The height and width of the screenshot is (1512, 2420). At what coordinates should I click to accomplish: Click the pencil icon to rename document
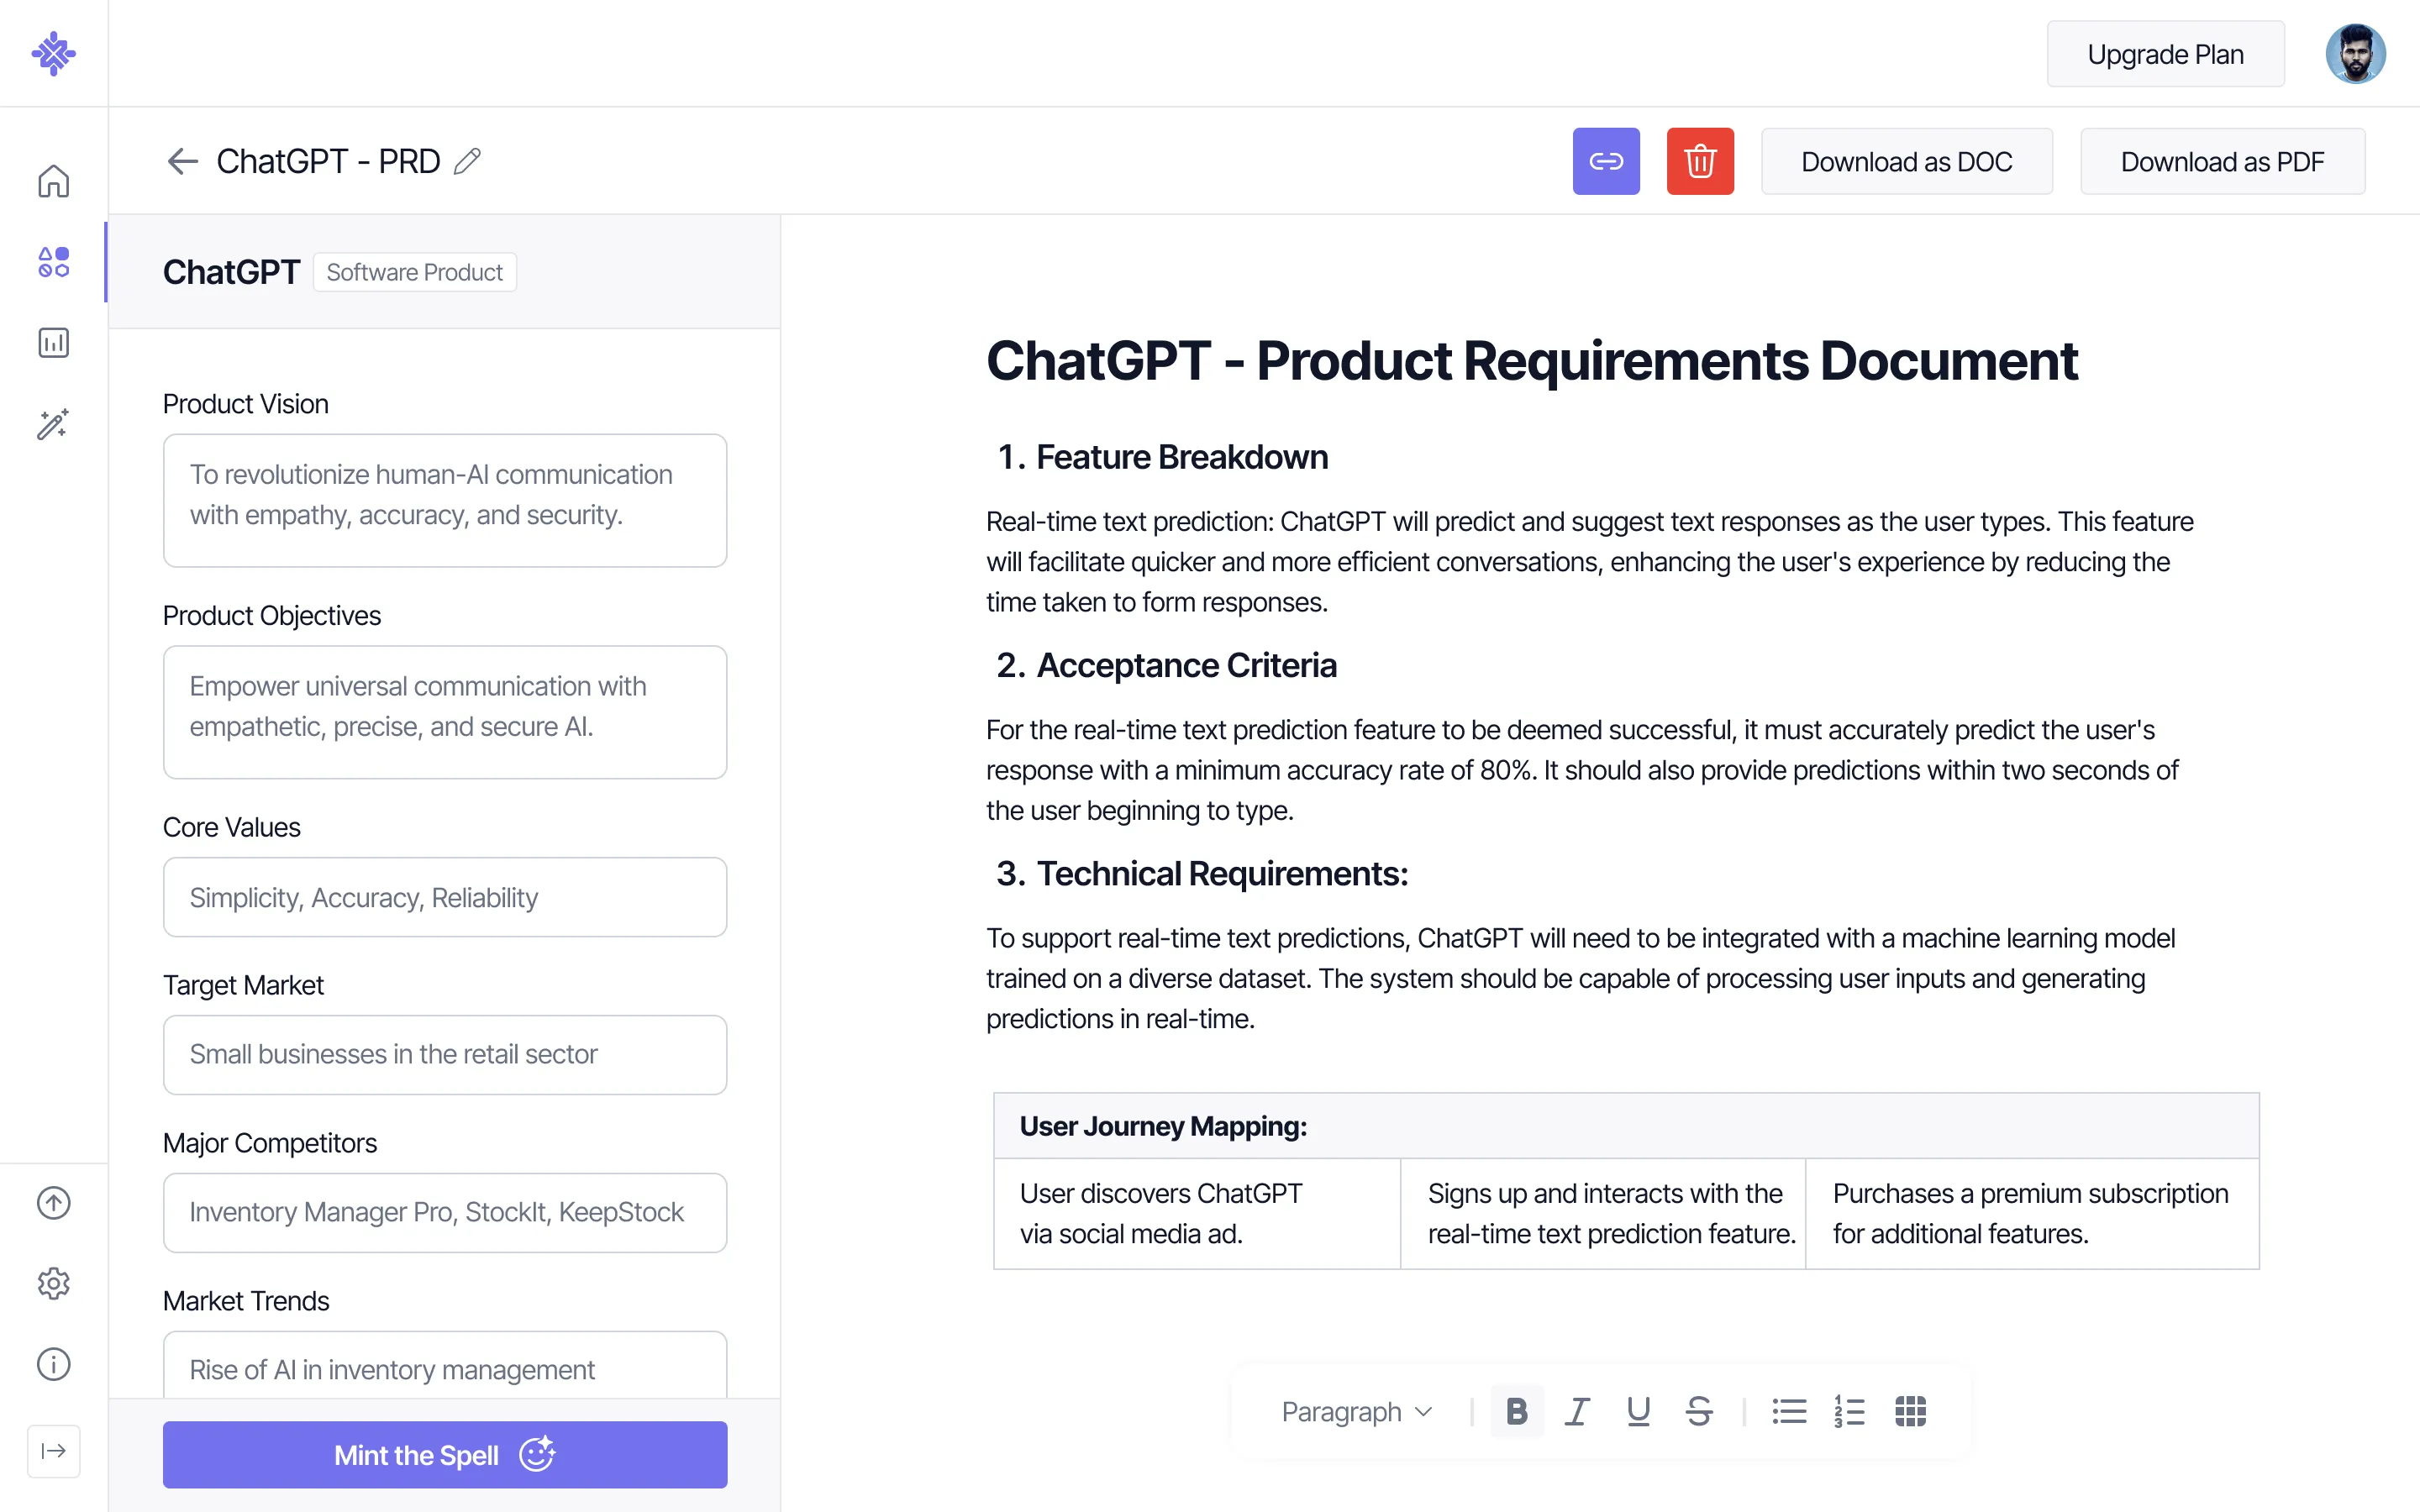pos(467,161)
